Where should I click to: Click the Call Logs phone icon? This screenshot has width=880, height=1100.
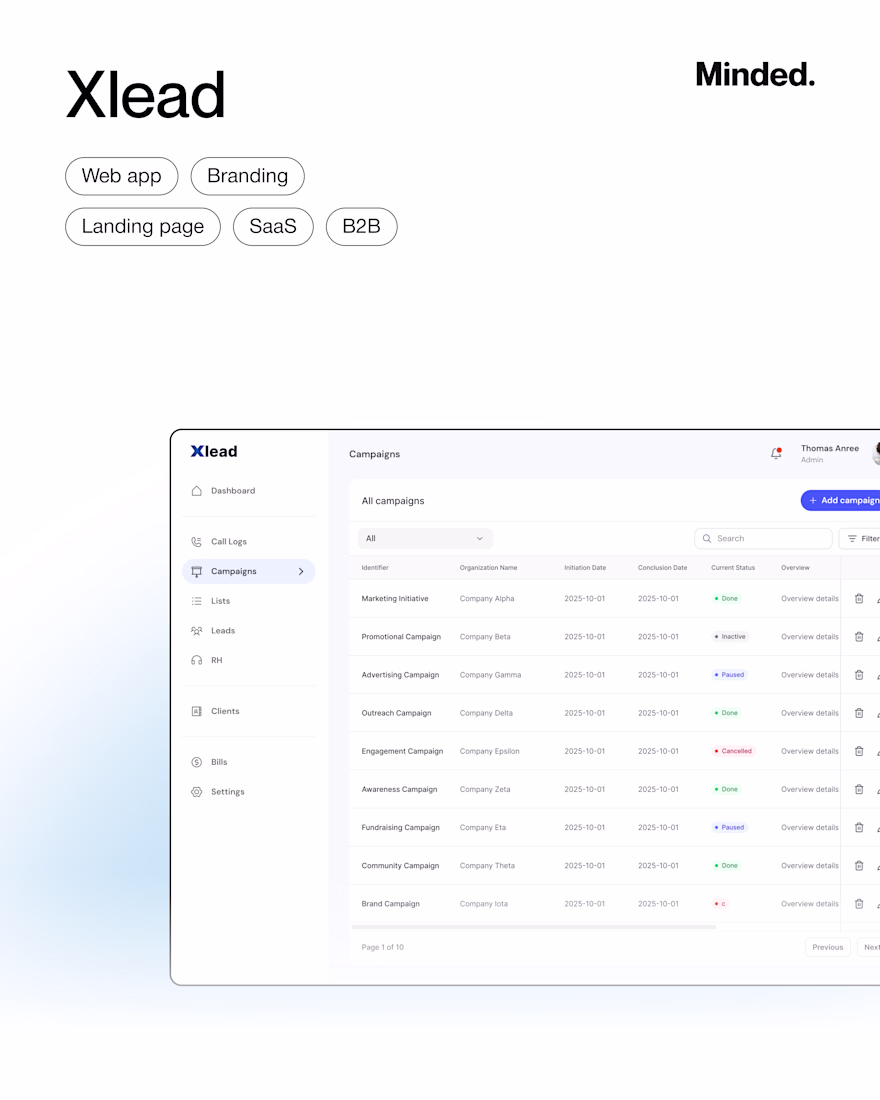coord(196,542)
